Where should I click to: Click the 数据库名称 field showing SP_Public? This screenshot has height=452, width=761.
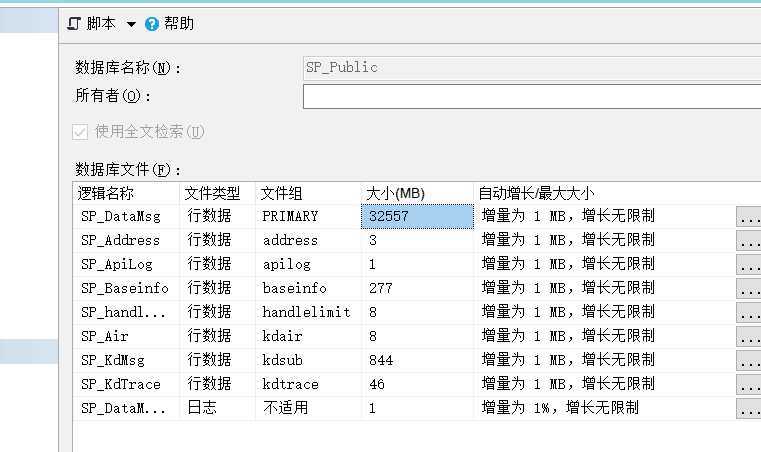click(x=532, y=67)
